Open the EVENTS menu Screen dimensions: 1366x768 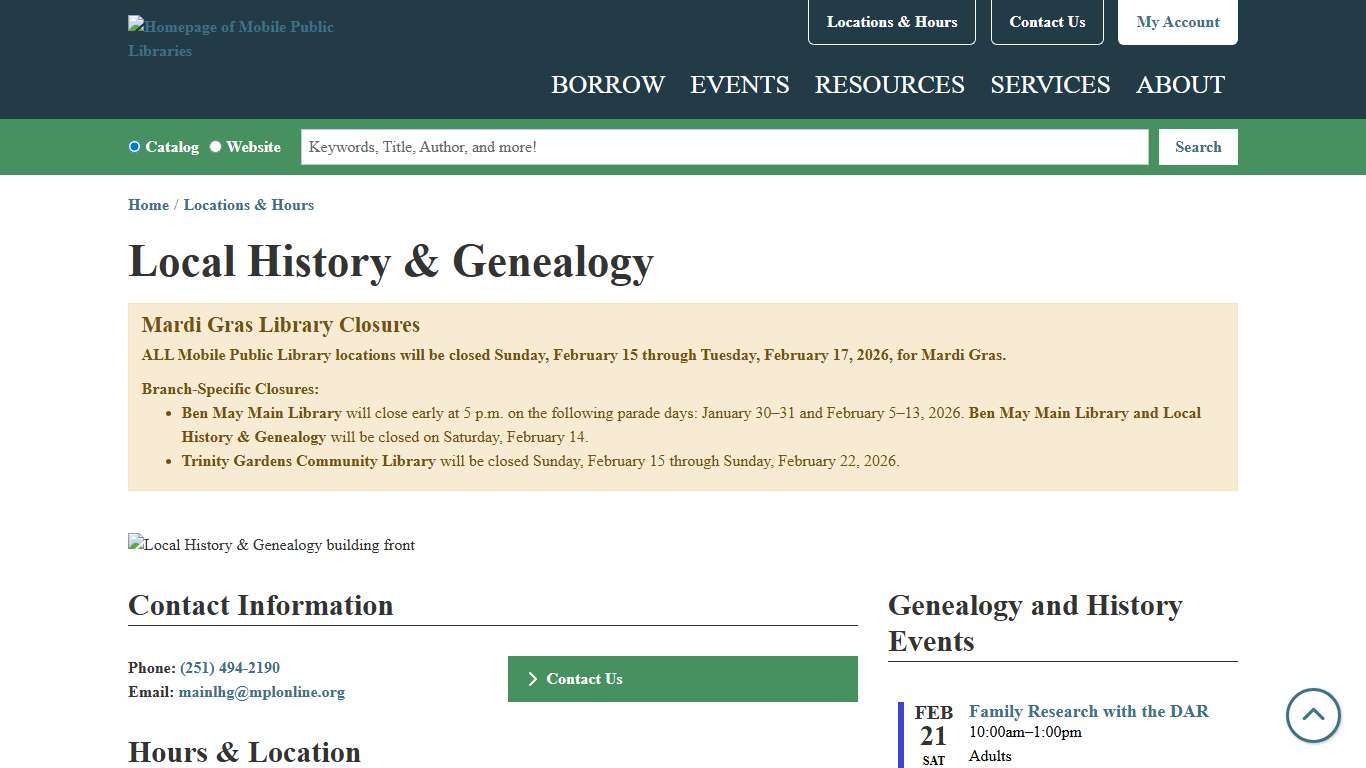click(739, 85)
